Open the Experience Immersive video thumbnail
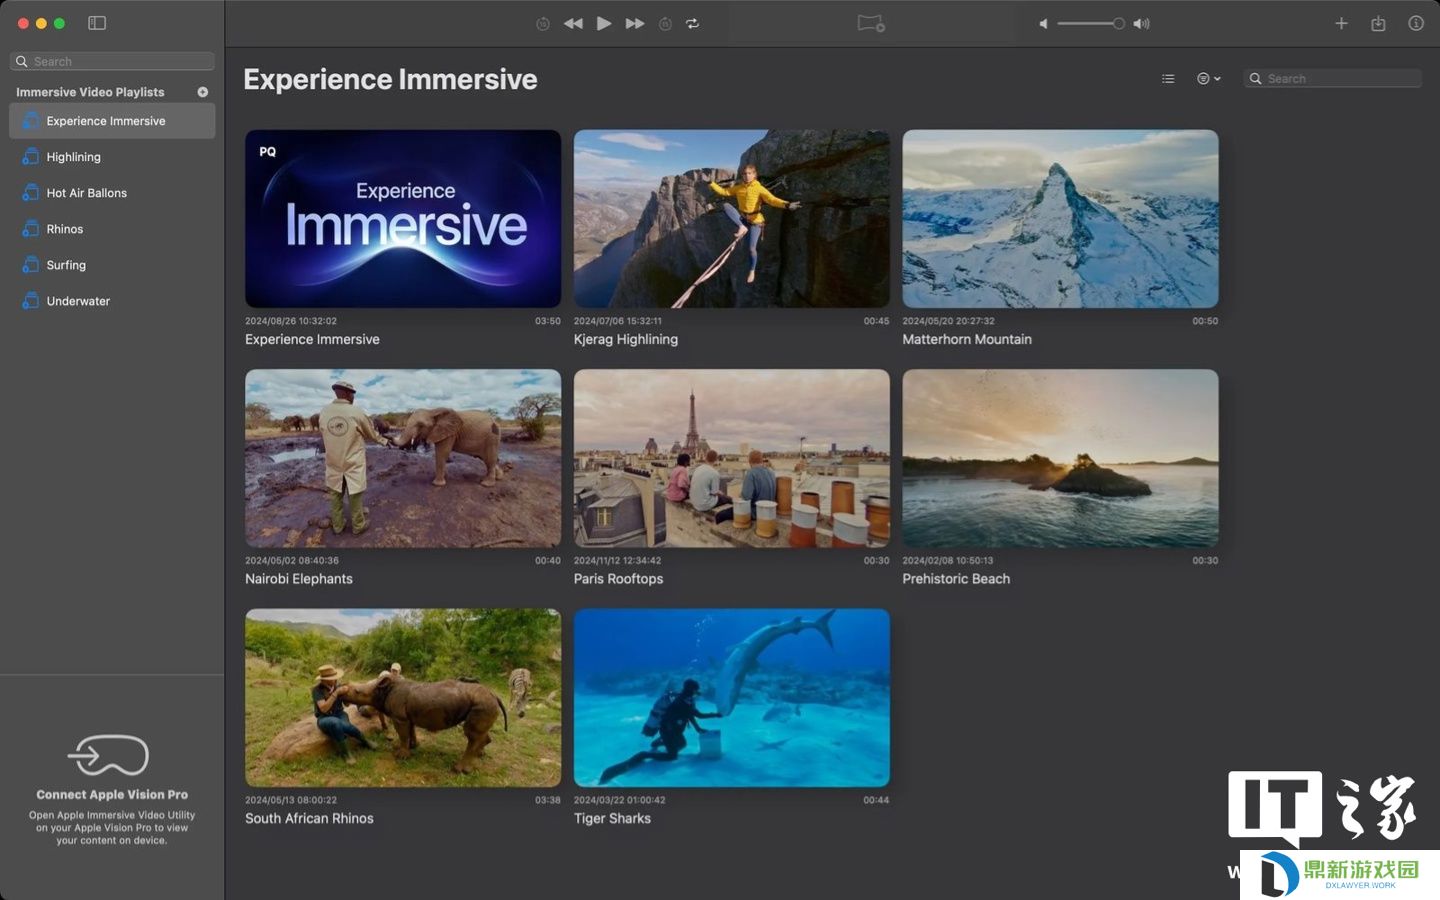Viewport: 1440px width, 900px height. 403,218
